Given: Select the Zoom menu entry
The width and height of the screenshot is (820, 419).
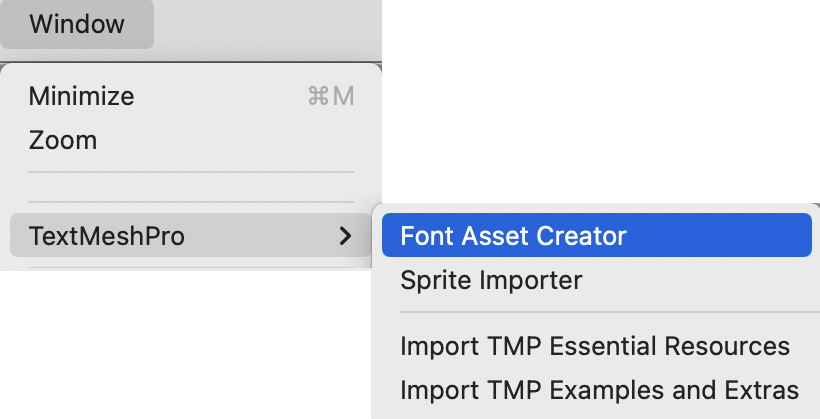Looking at the screenshot, I should [63, 140].
